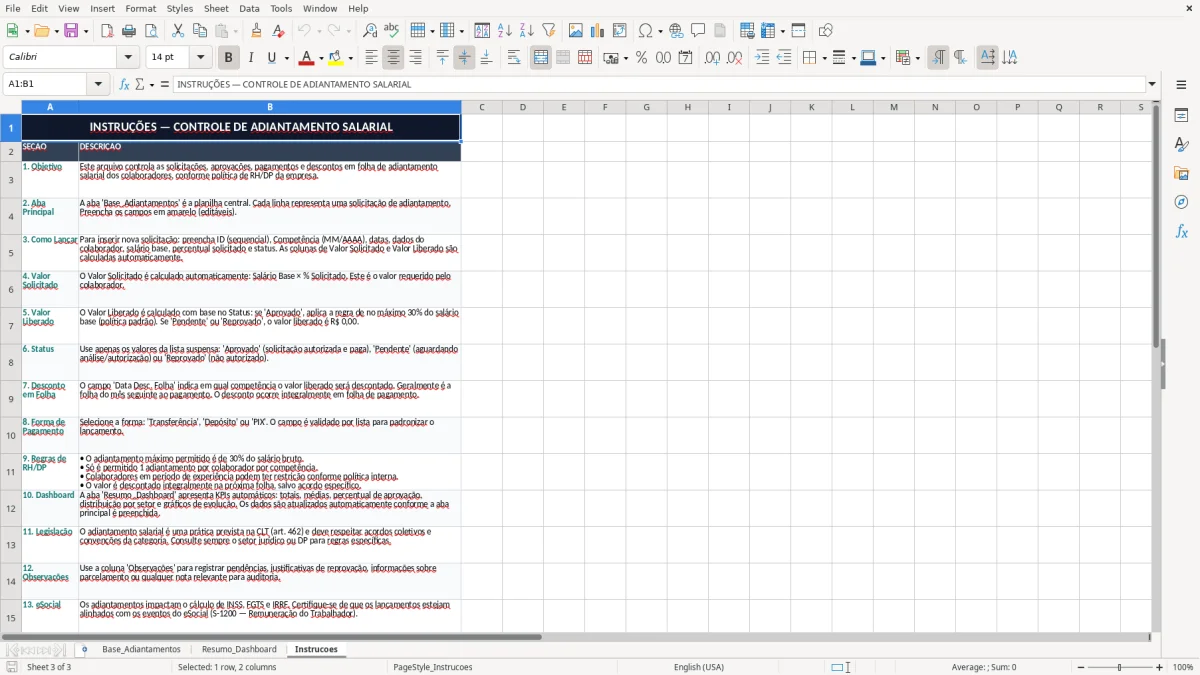Toggle Merge and Center Cells
The width and height of the screenshot is (1200, 675).
tap(541, 58)
